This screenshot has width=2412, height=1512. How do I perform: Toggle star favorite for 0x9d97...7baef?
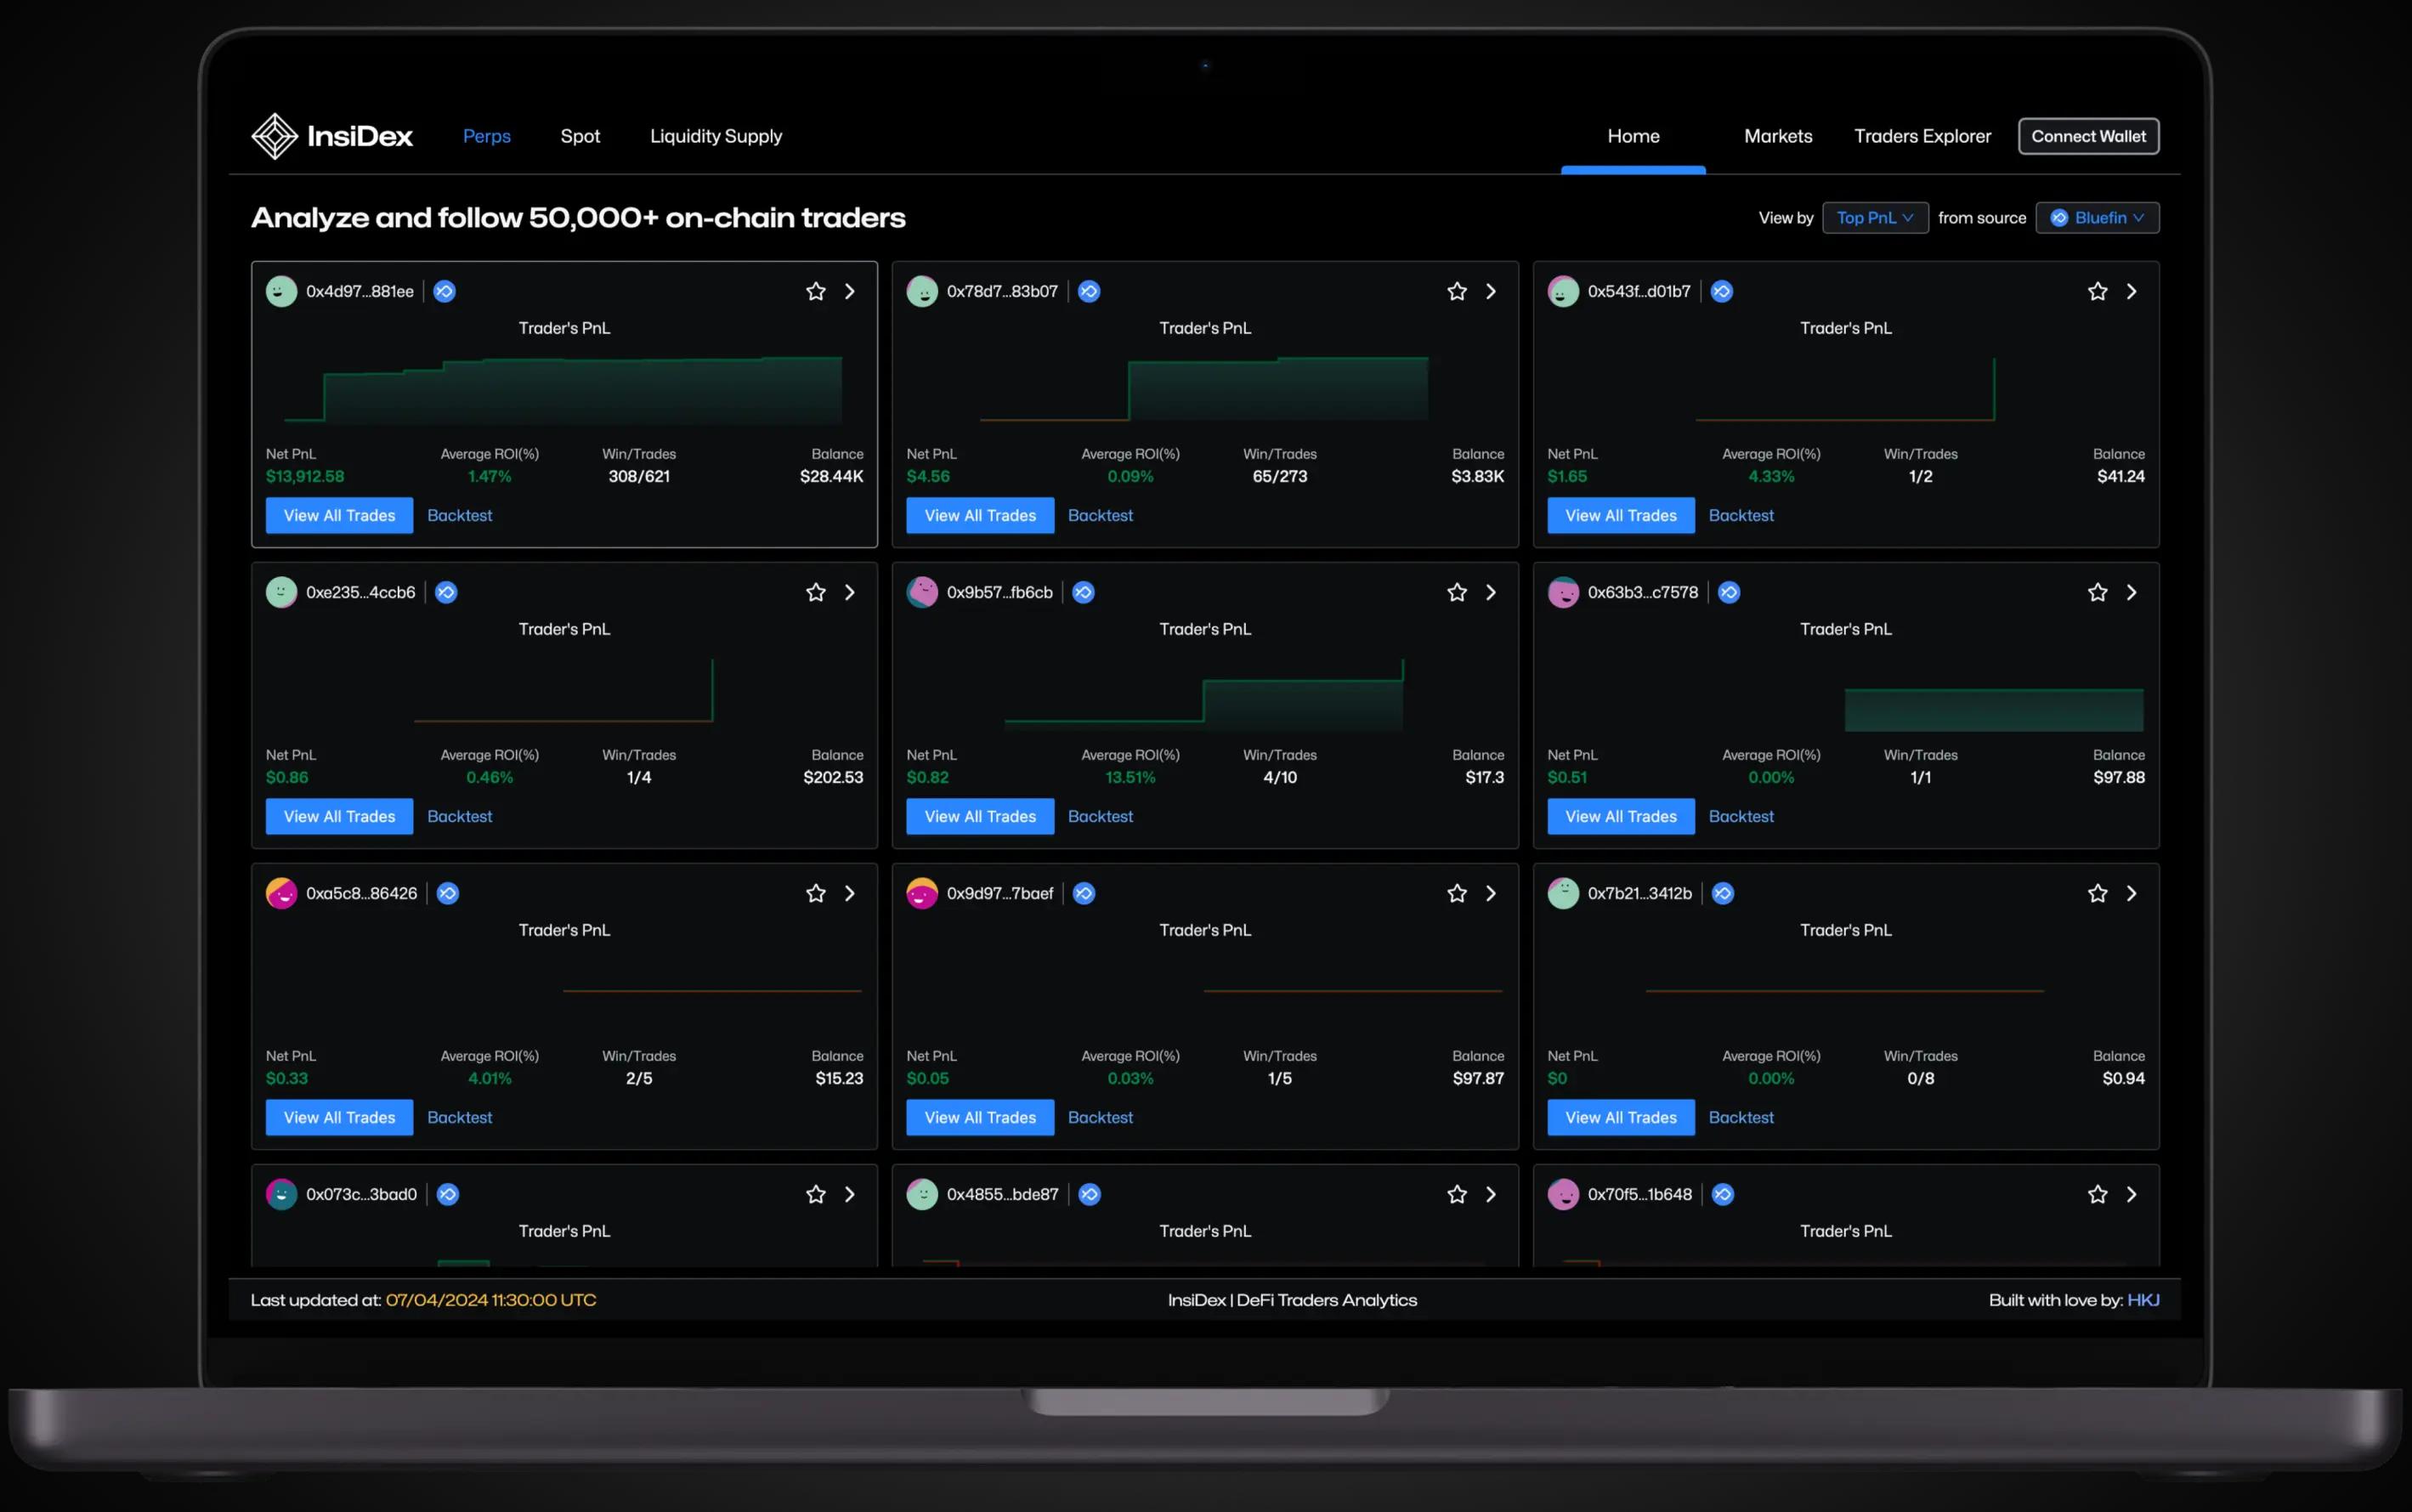[1456, 893]
